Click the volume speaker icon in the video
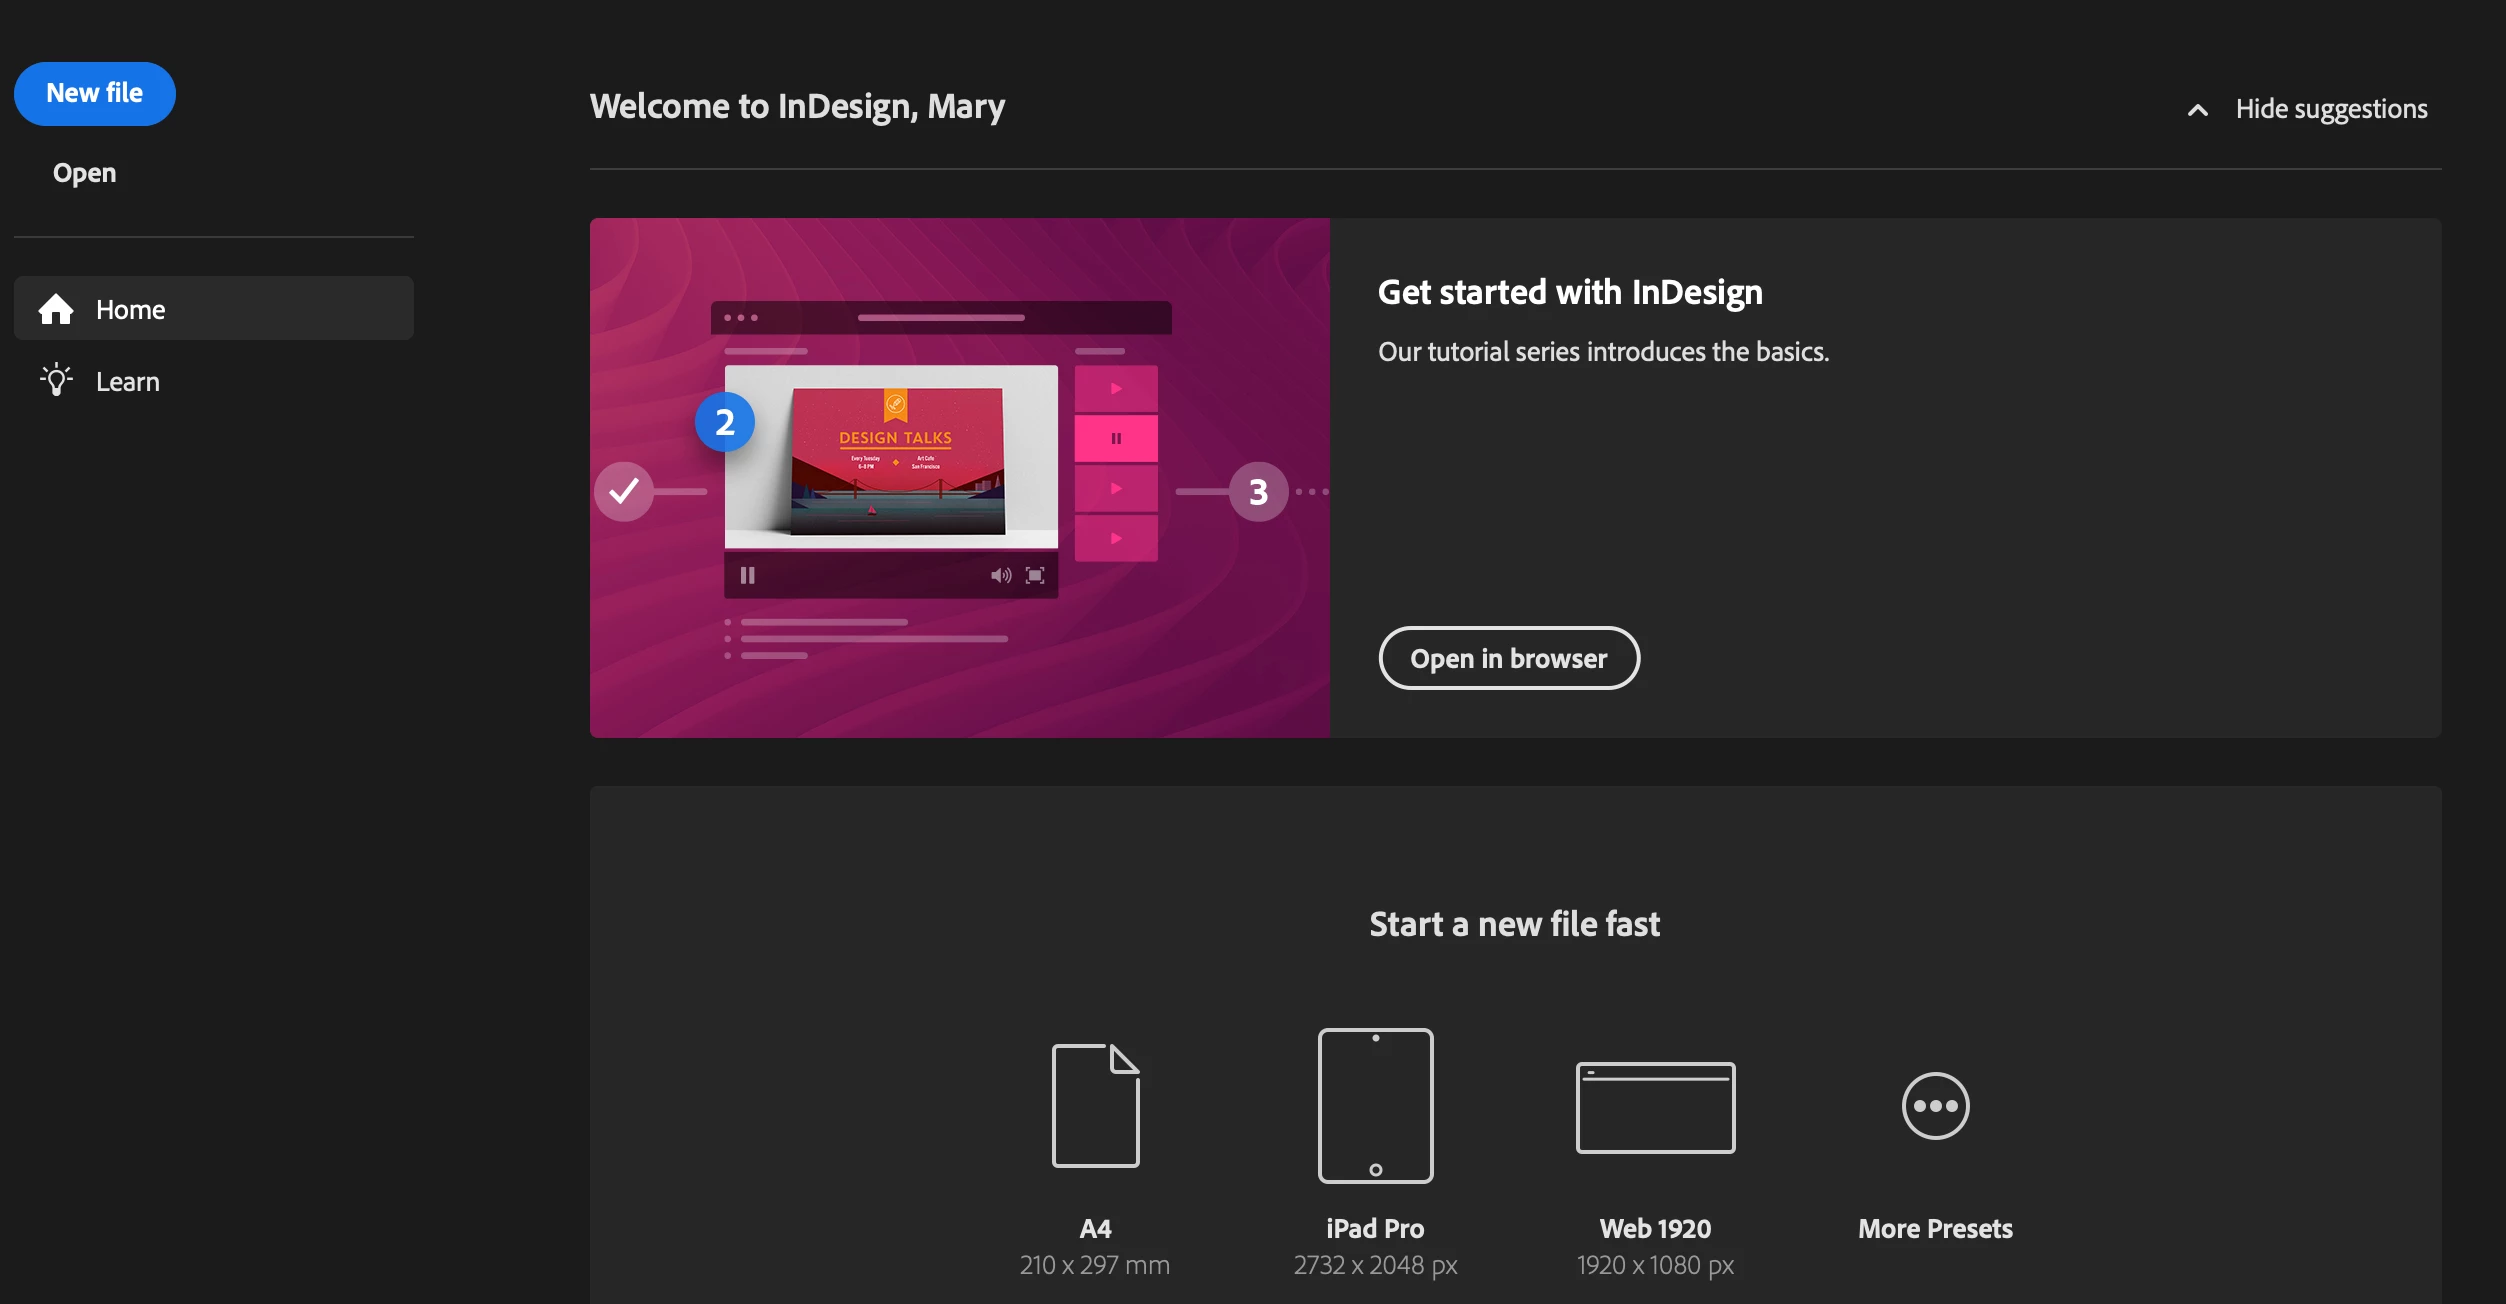Screen dimensions: 2506x1304 pyautogui.click(x=1000, y=575)
